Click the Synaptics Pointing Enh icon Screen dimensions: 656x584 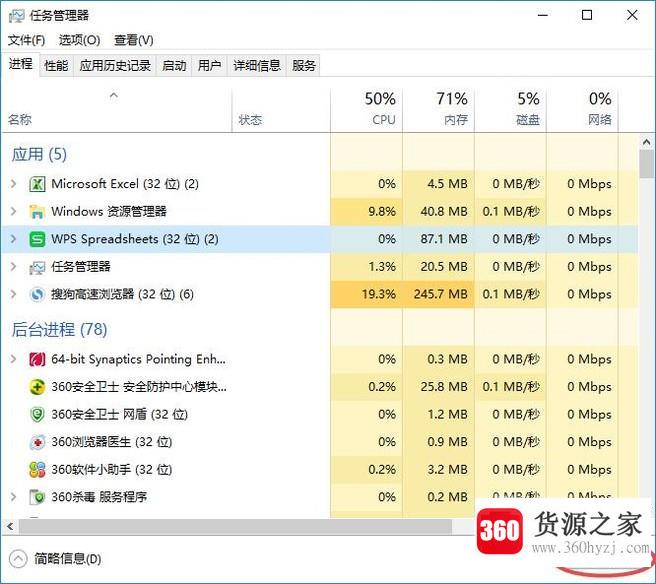pyautogui.click(x=37, y=359)
